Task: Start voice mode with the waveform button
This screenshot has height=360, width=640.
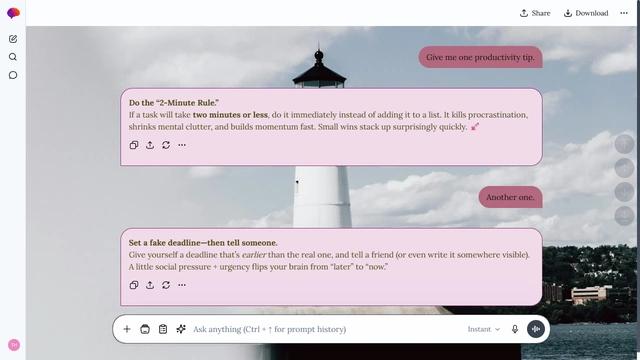Action: coord(536,329)
